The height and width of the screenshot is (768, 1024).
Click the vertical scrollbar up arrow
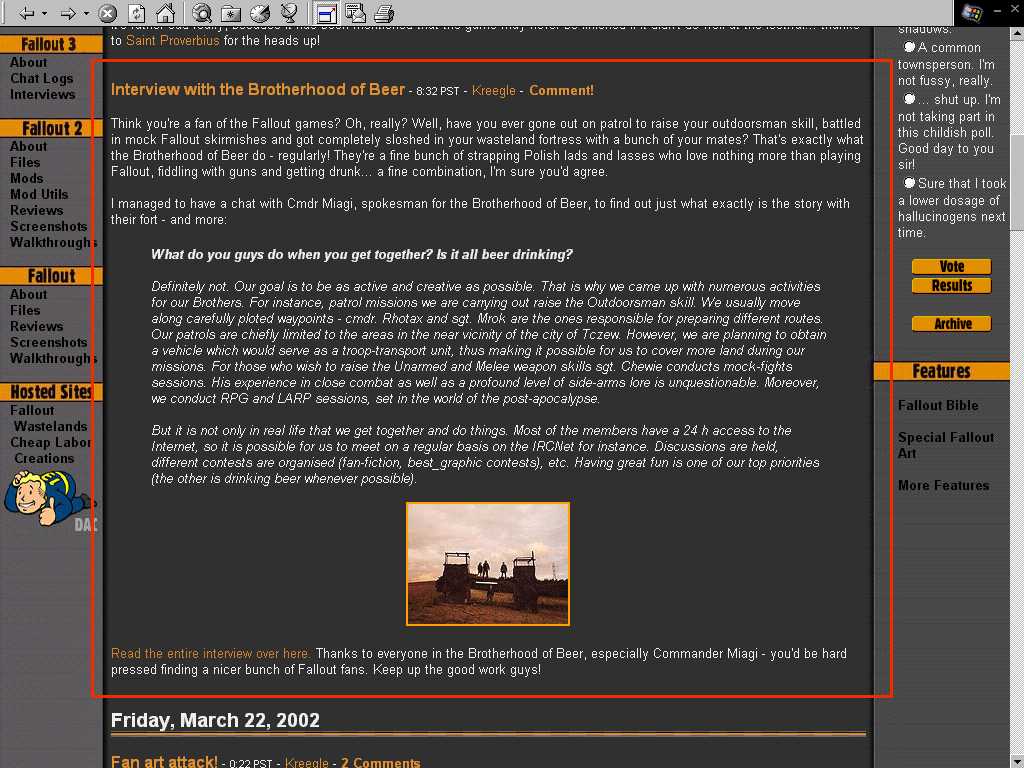pyautogui.click(x=1017, y=33)
